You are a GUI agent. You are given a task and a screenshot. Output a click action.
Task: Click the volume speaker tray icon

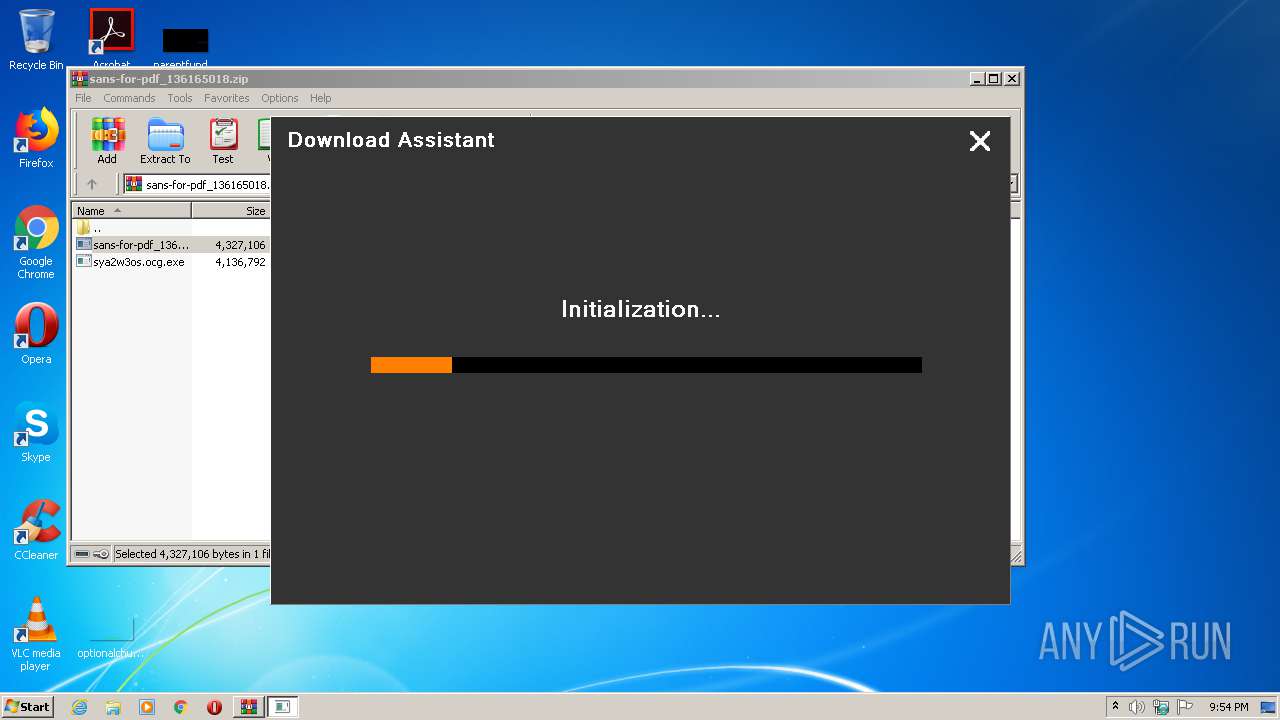pos(1137,707)
